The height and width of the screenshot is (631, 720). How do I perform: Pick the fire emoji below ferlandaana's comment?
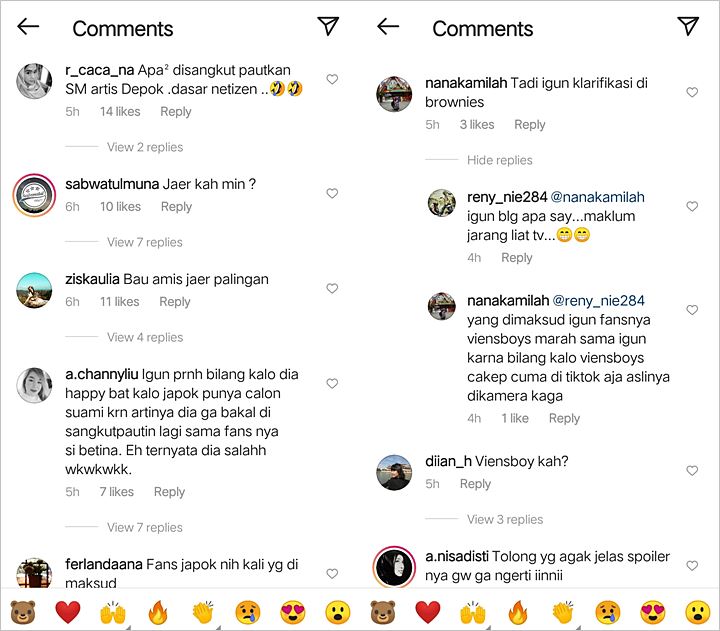(x=159, y=611)
